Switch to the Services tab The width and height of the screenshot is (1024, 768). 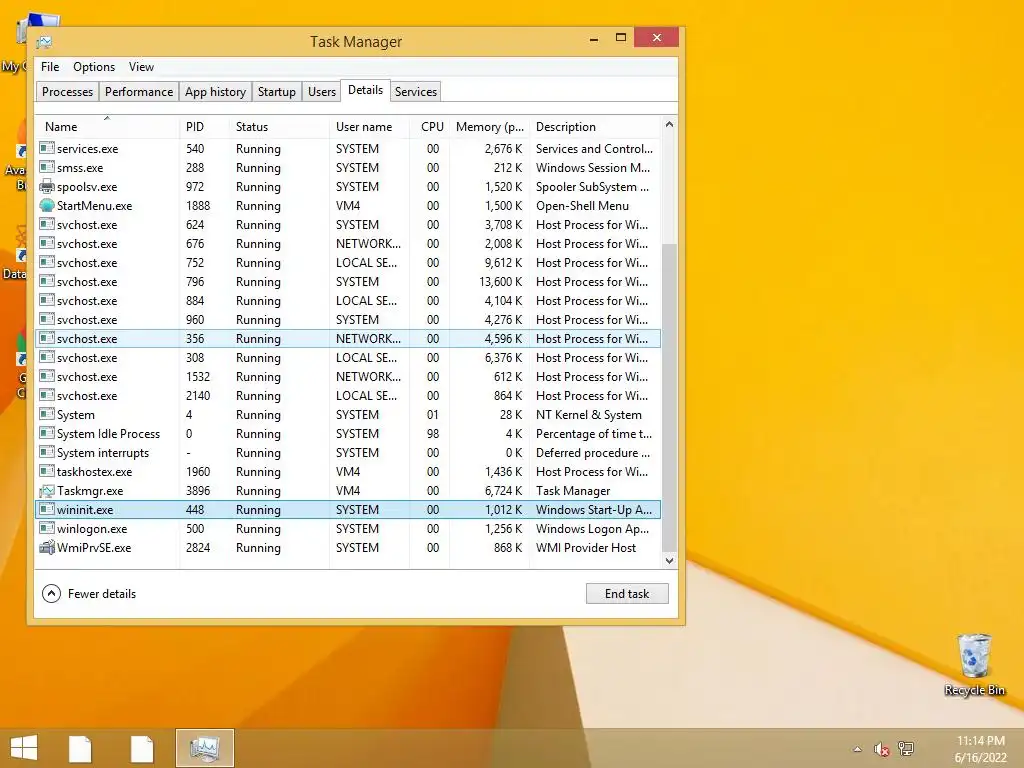pos(415,92)
